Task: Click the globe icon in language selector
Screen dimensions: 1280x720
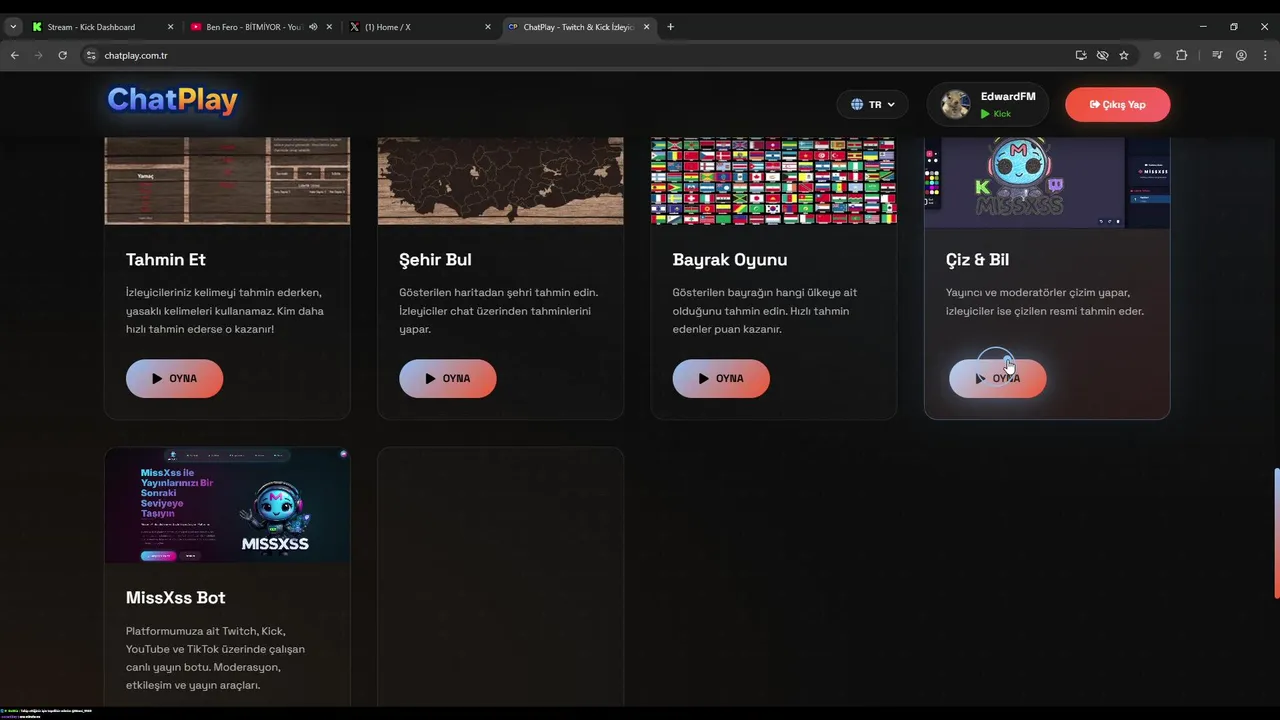Action: 857,104
